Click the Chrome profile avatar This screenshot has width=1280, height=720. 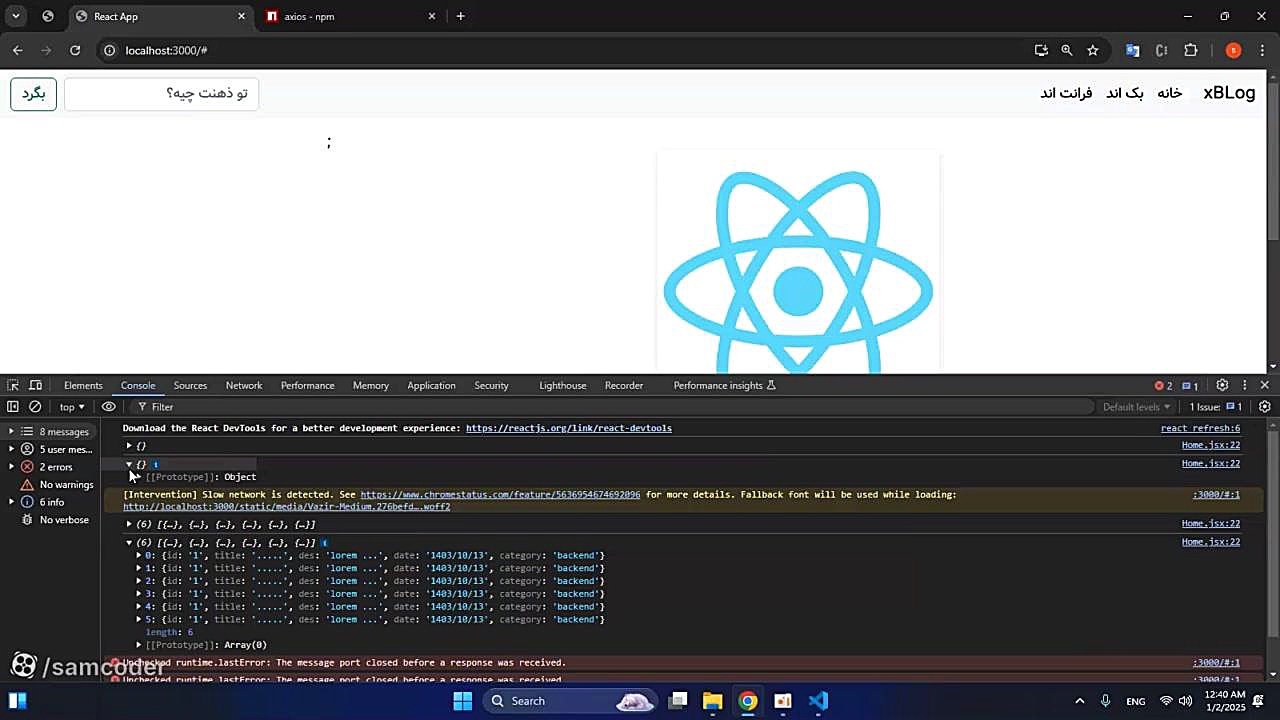pos(1233,50)
